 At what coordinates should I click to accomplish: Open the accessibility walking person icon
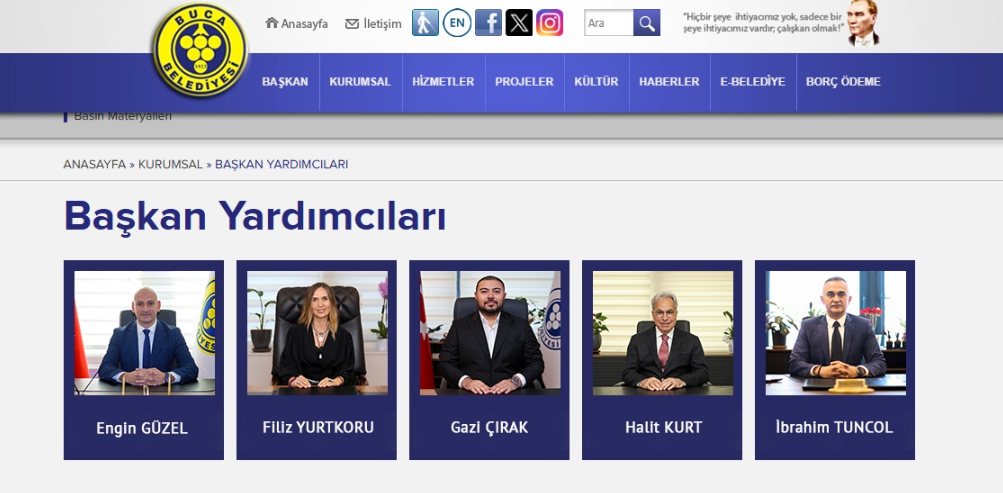point(425,23)
